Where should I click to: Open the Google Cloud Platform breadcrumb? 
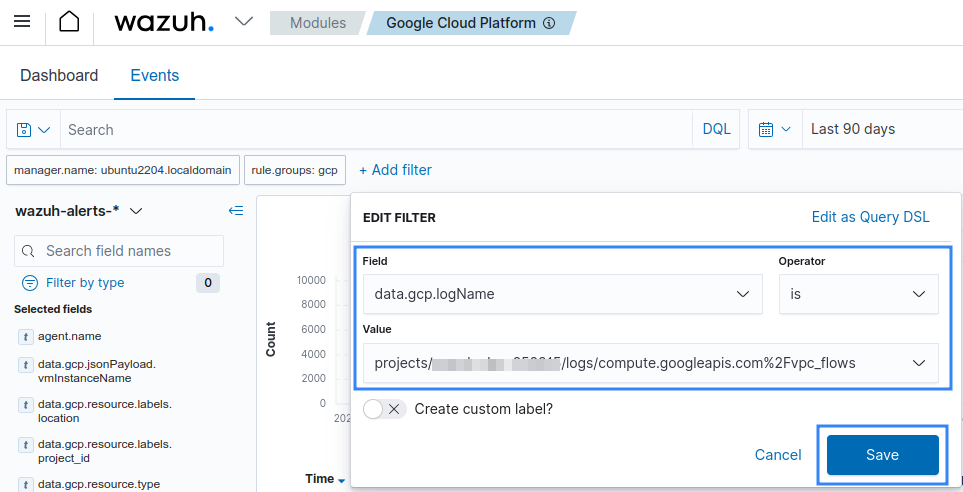click(x=461, y=23)
